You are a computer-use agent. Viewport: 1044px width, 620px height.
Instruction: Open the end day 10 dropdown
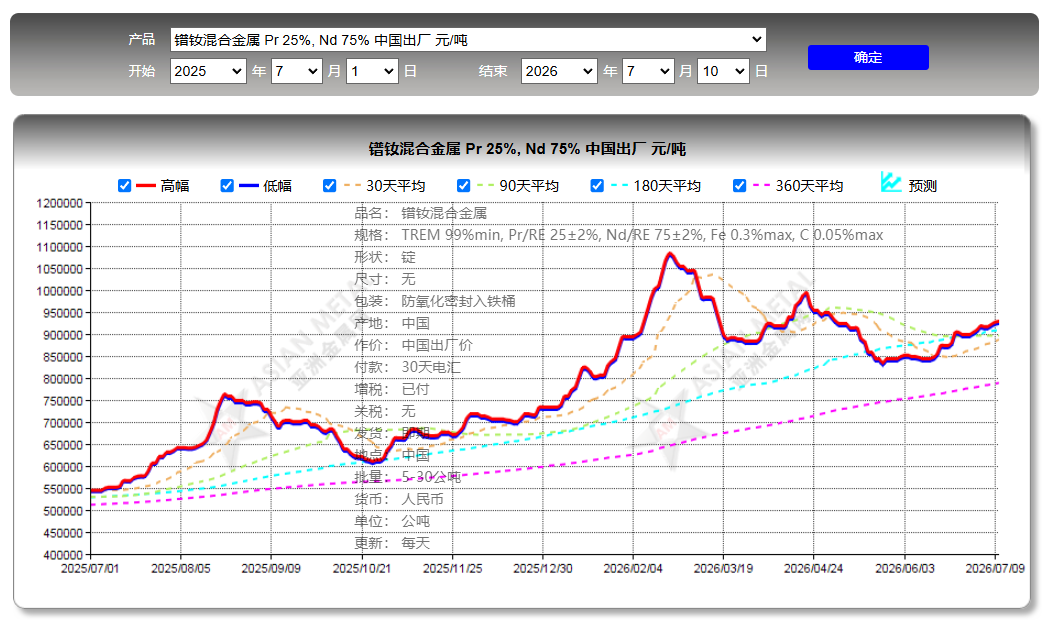(723, 71)
